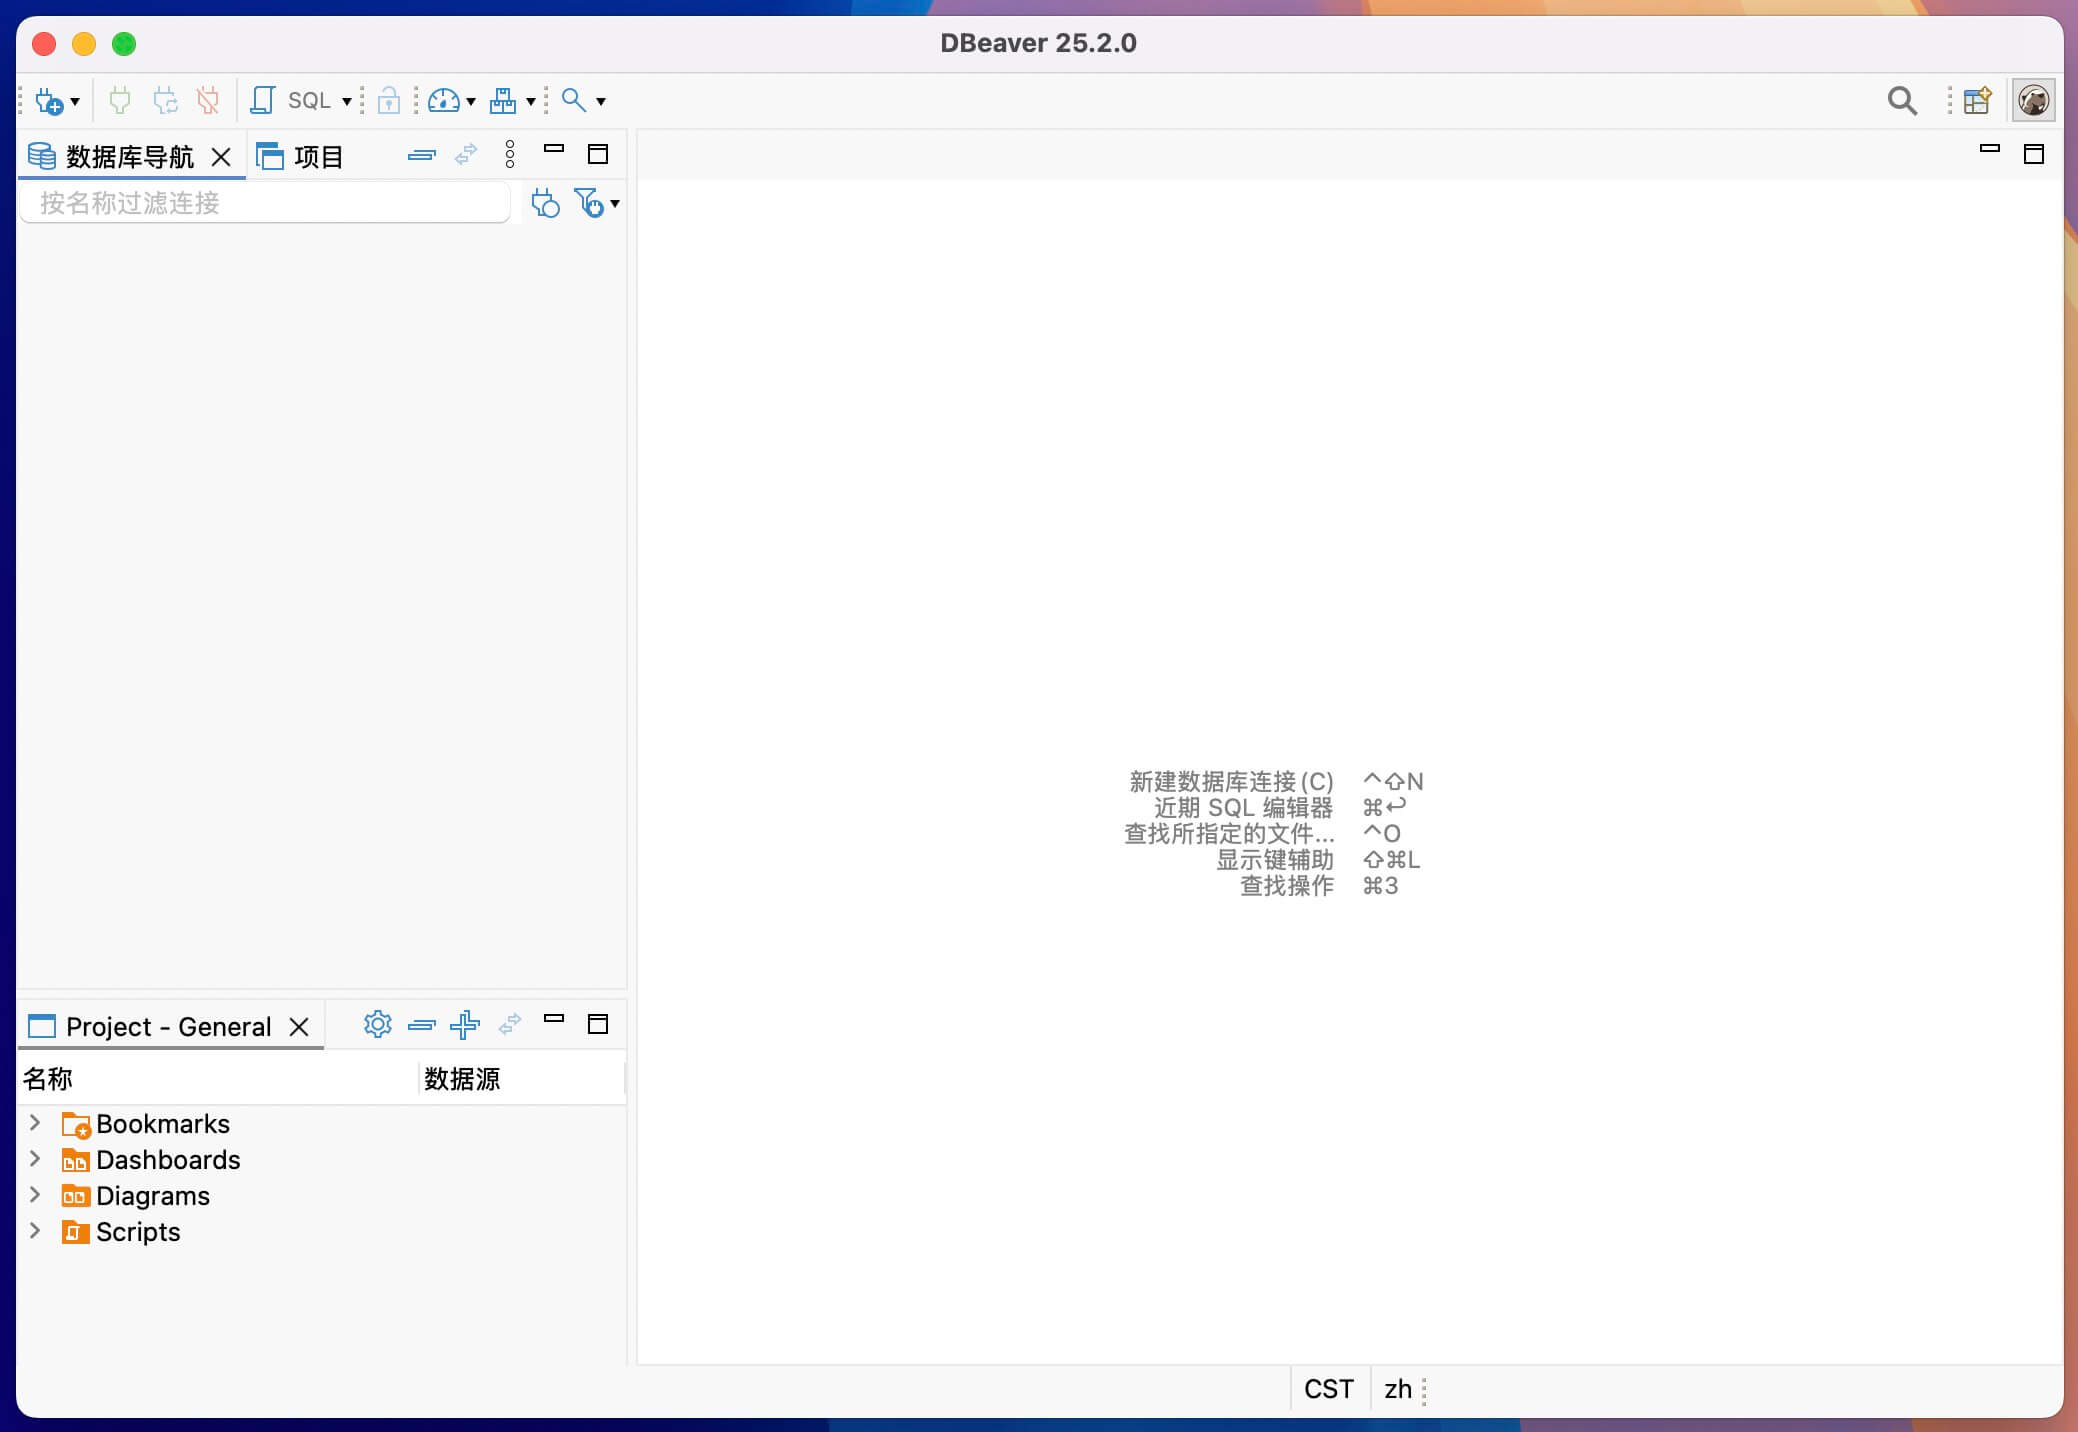Click the new database connection plug icon
2078x1432 pixels.
coord(49,101)
